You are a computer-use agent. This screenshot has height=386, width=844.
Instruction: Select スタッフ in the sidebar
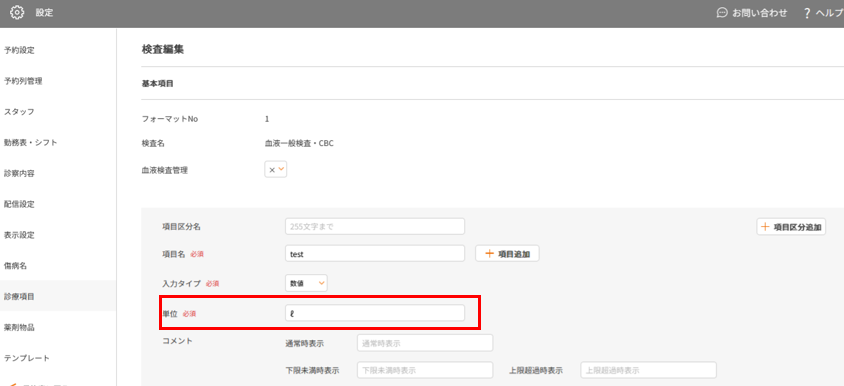pyautogui.click(x=19, y=112)
